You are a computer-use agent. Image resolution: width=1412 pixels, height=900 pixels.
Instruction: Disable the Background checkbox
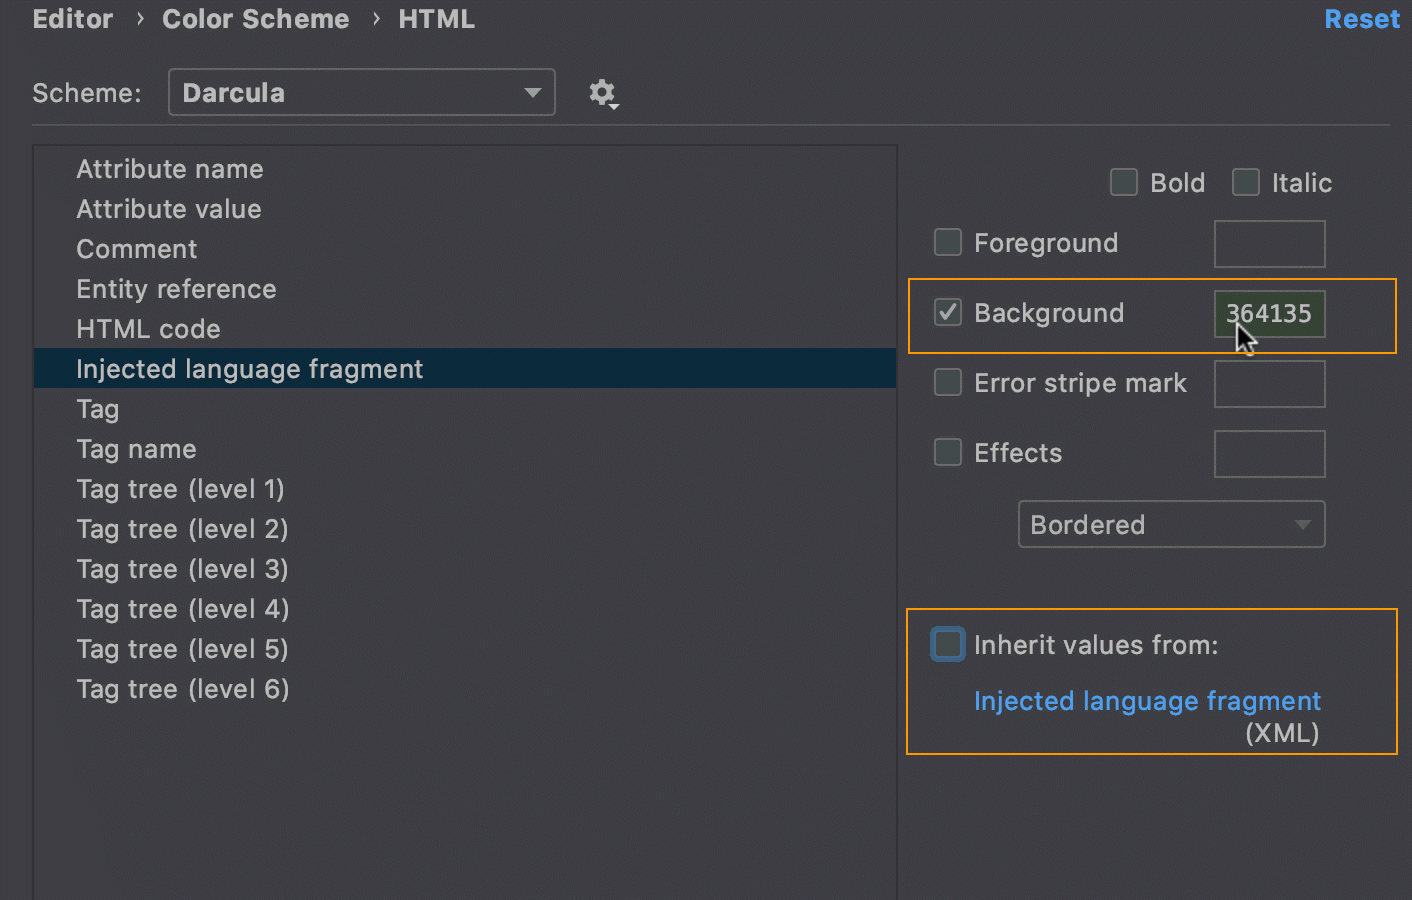[x=947, y=312]
